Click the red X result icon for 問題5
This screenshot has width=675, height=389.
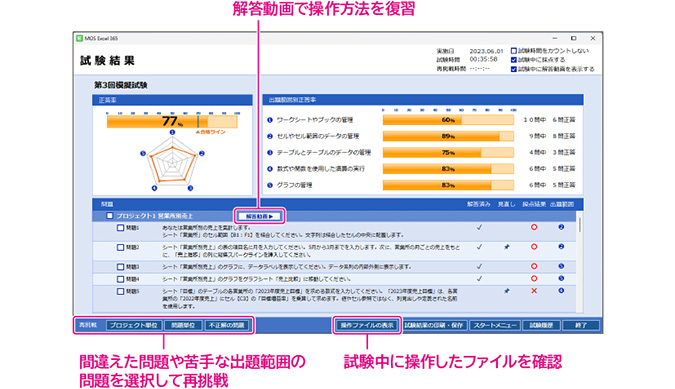534,291
